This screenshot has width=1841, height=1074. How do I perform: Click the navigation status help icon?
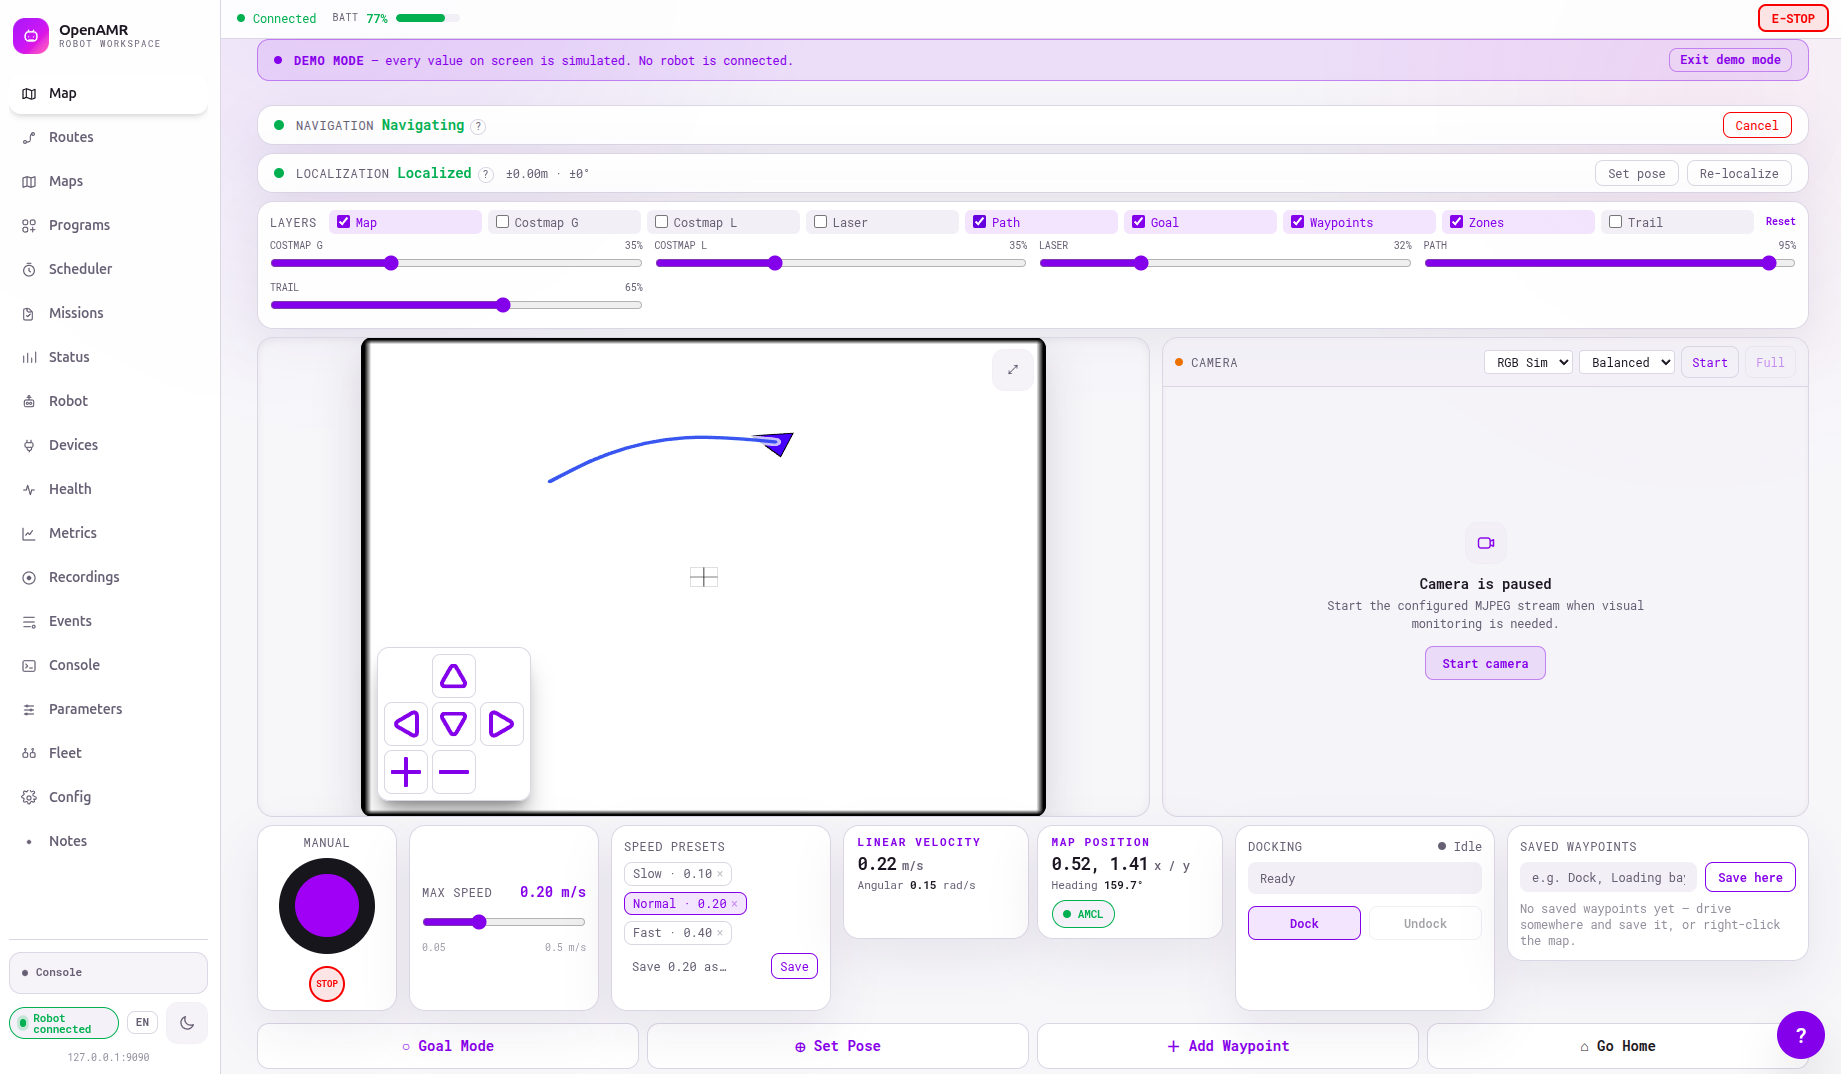pos(478,126)
